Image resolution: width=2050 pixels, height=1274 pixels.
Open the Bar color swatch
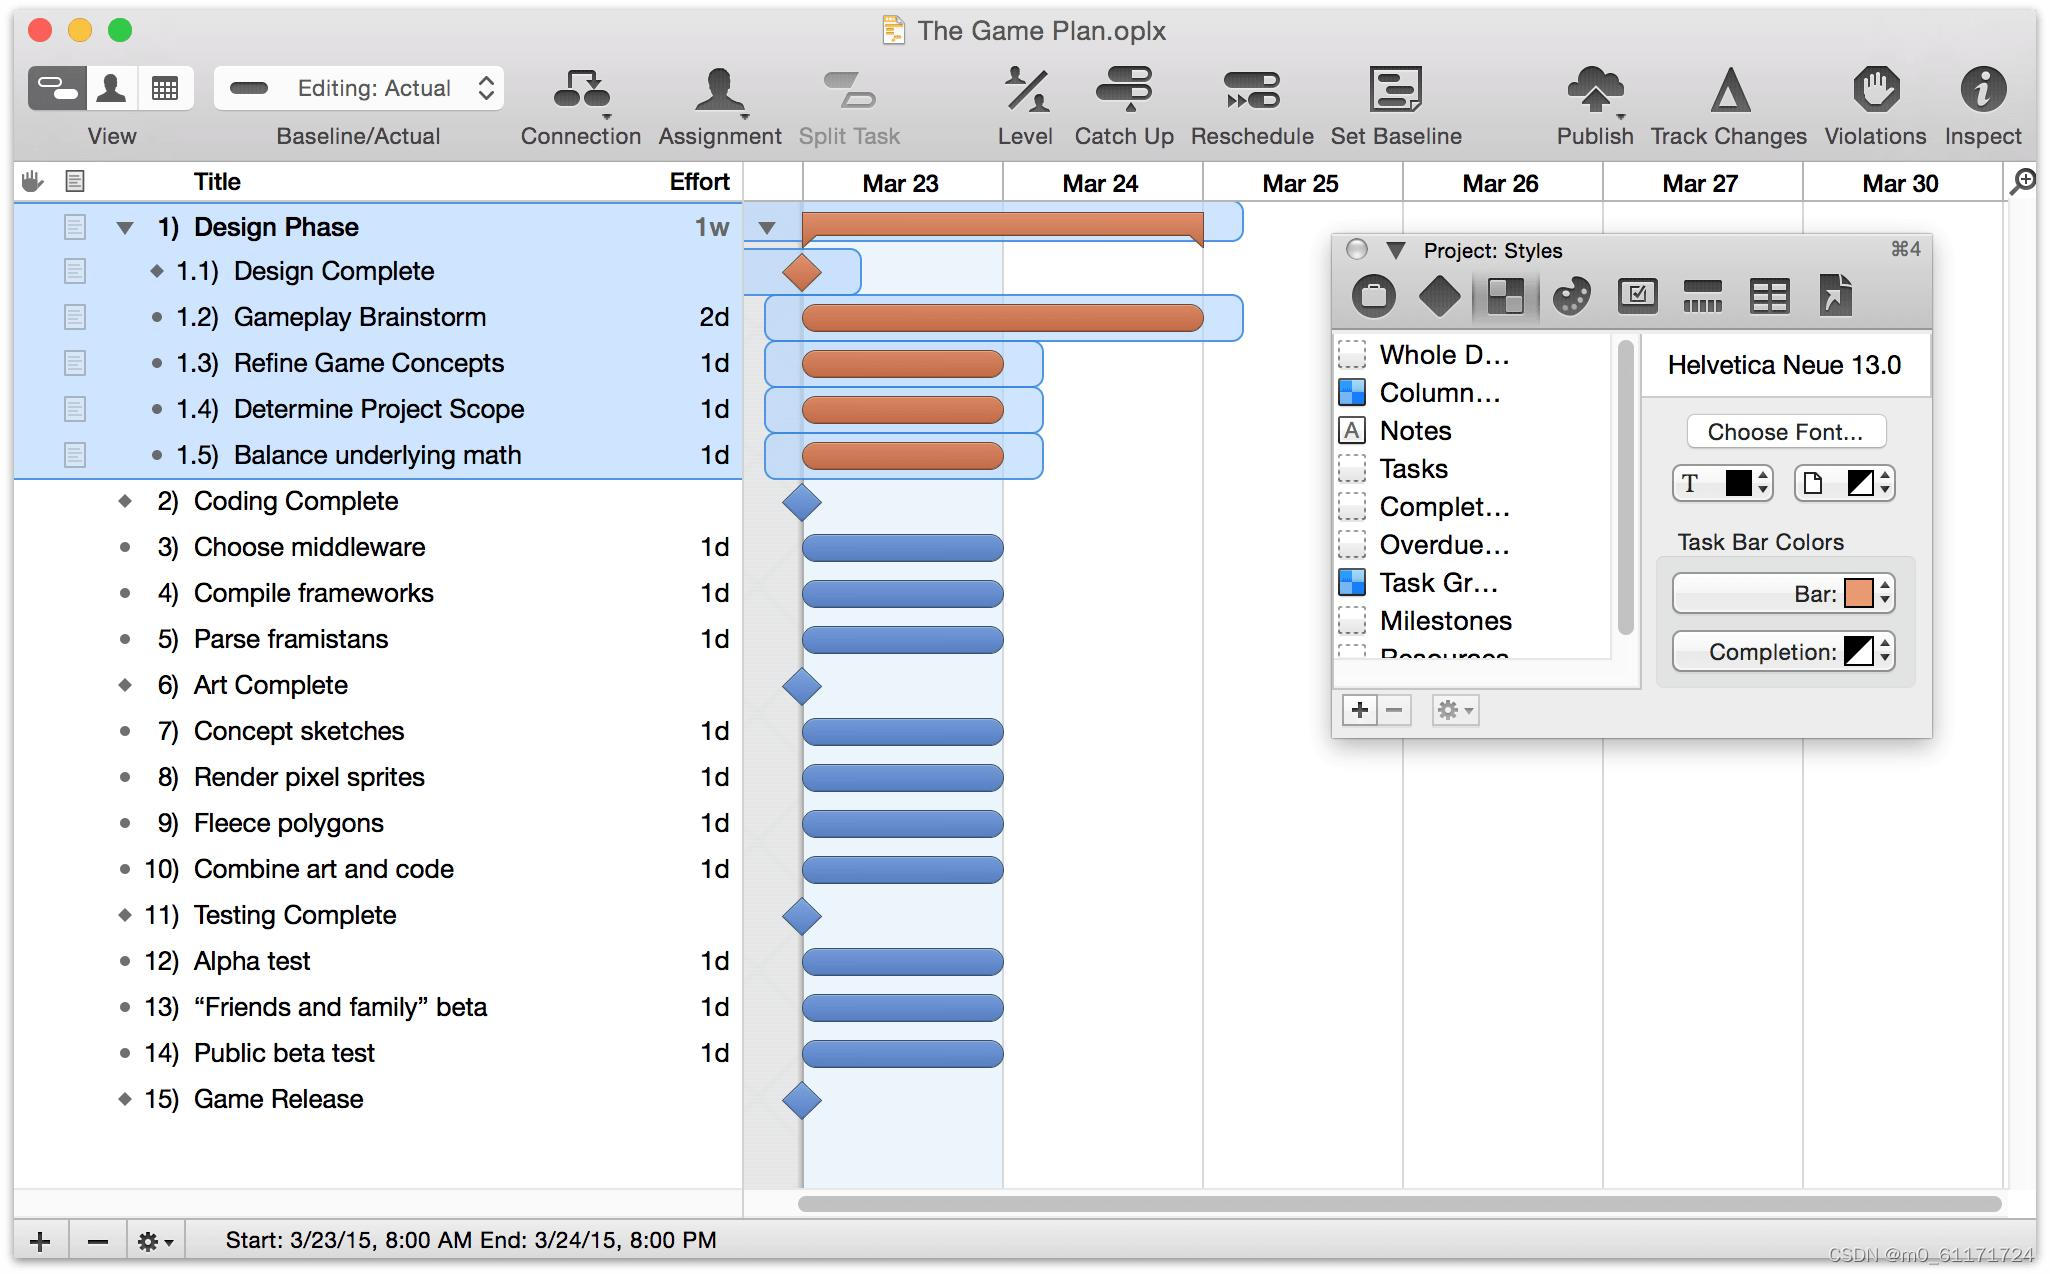pos(1858,594)
